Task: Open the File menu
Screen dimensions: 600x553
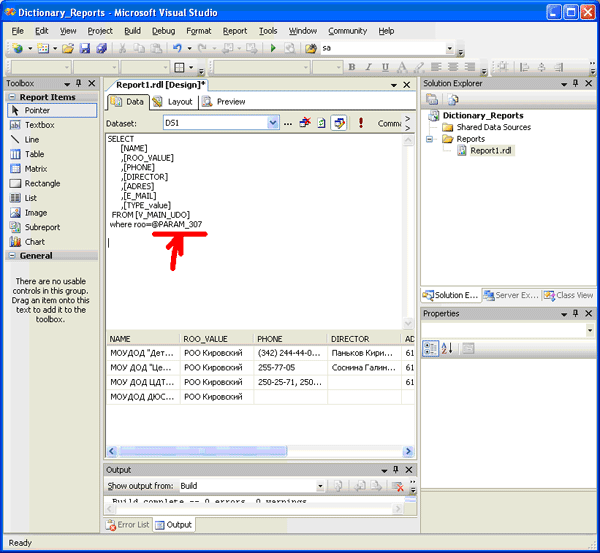Action: (x=18, y=31)
